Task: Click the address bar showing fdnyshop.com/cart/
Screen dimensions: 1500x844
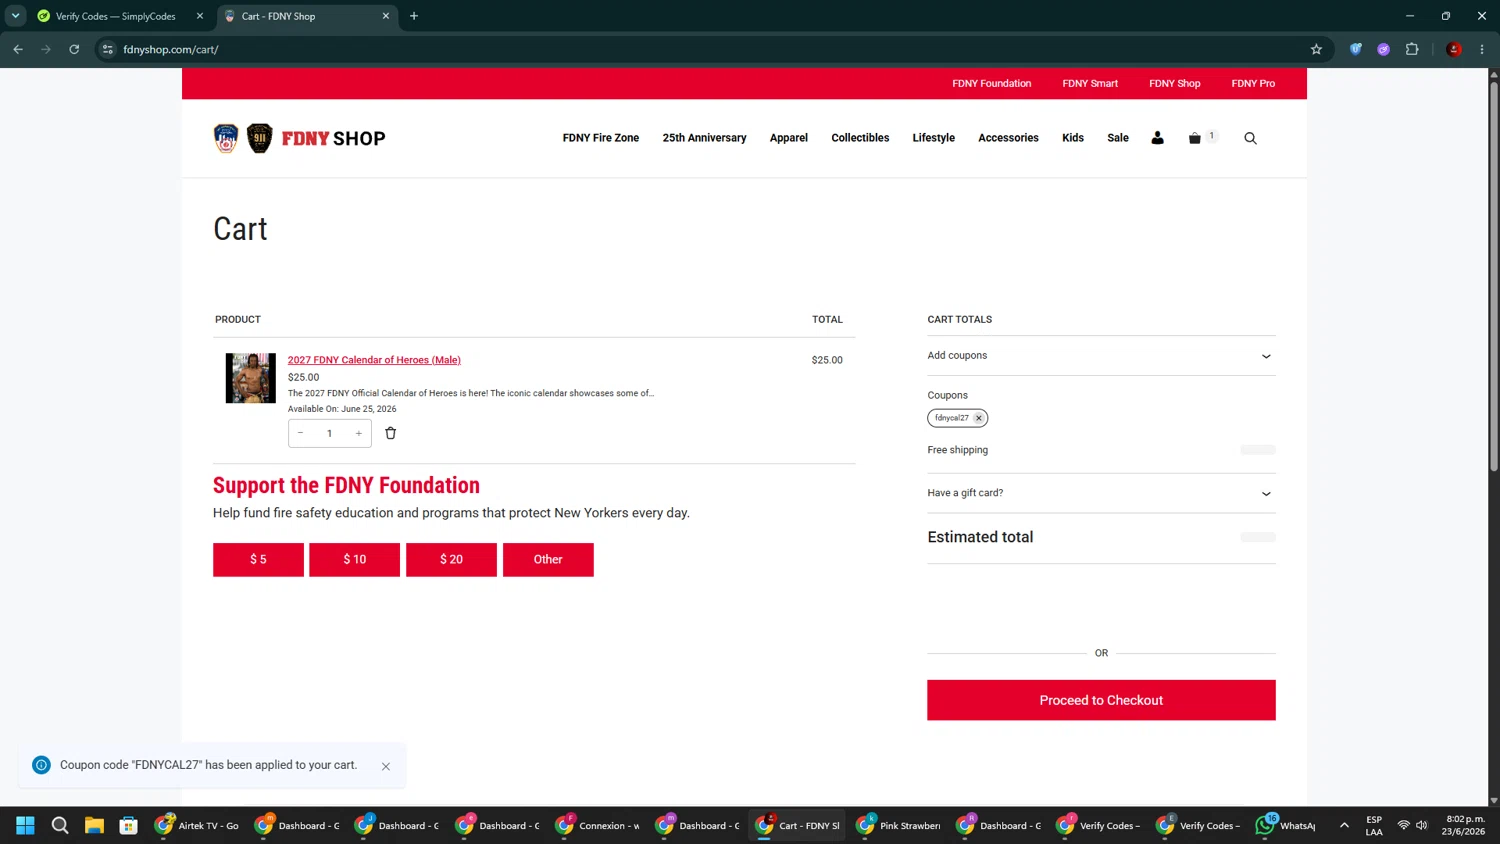Action: tap(714, 49)
